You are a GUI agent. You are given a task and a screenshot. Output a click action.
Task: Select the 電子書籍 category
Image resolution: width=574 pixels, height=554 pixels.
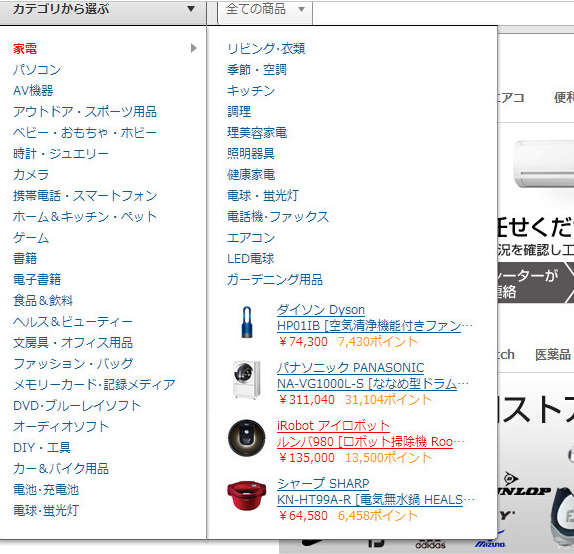[37, 279]
